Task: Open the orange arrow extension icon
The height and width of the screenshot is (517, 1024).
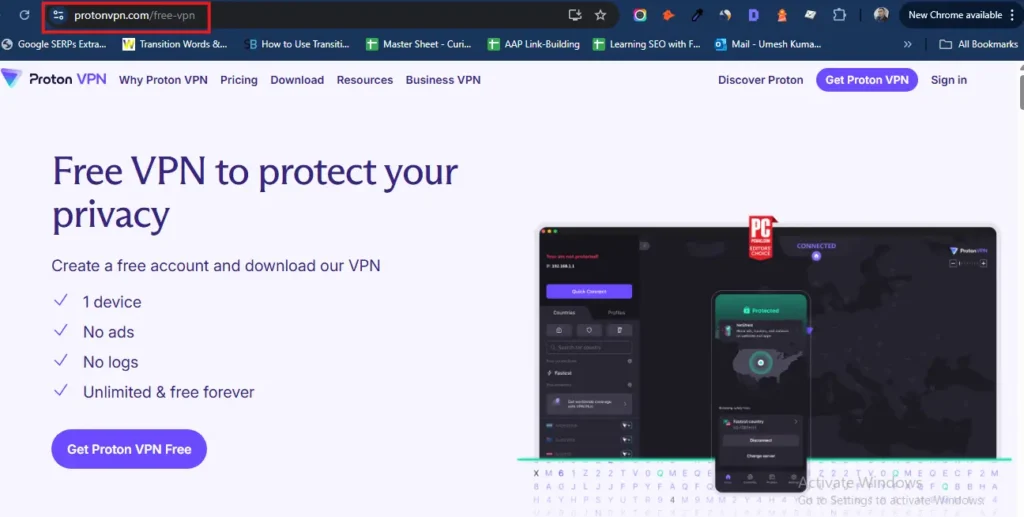Action: [x=667, y=15]
